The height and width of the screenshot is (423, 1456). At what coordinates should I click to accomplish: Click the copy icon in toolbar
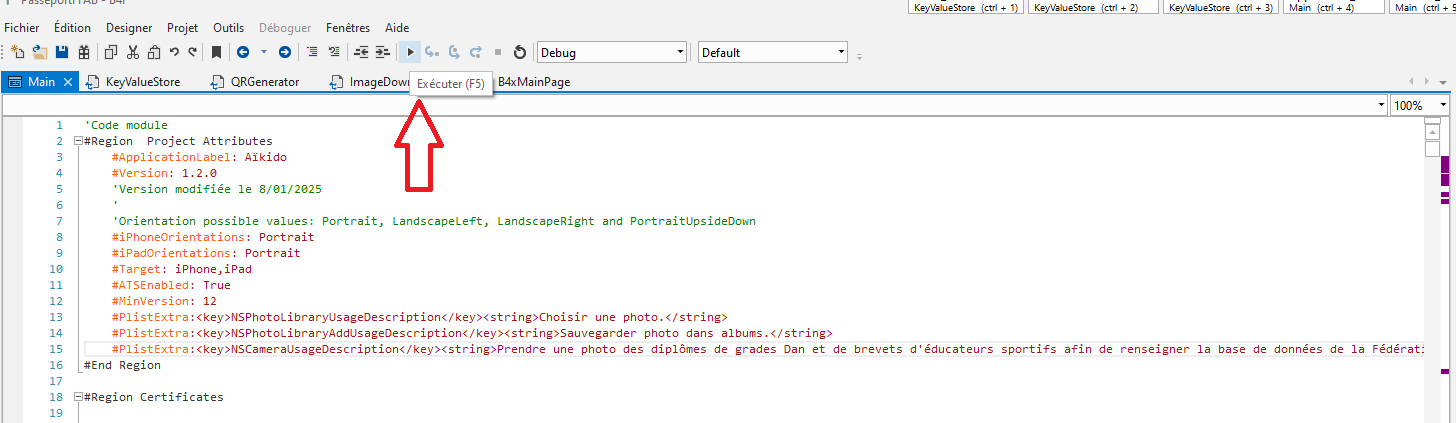point(111,52)
